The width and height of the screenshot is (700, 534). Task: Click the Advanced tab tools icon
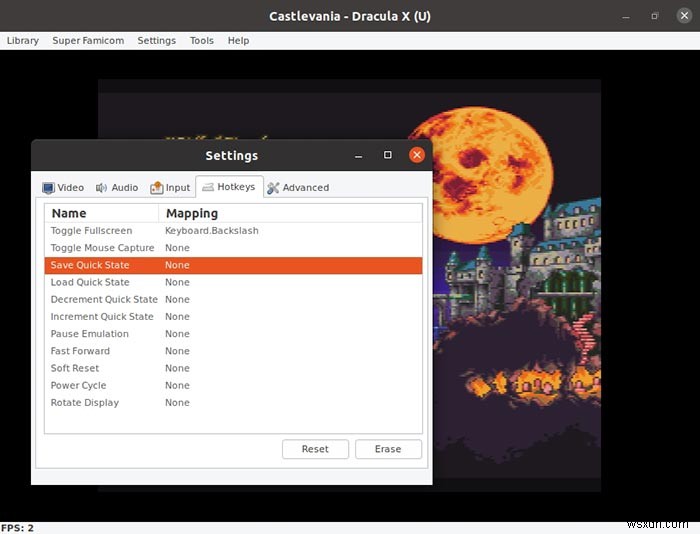(x=273, y=188)
